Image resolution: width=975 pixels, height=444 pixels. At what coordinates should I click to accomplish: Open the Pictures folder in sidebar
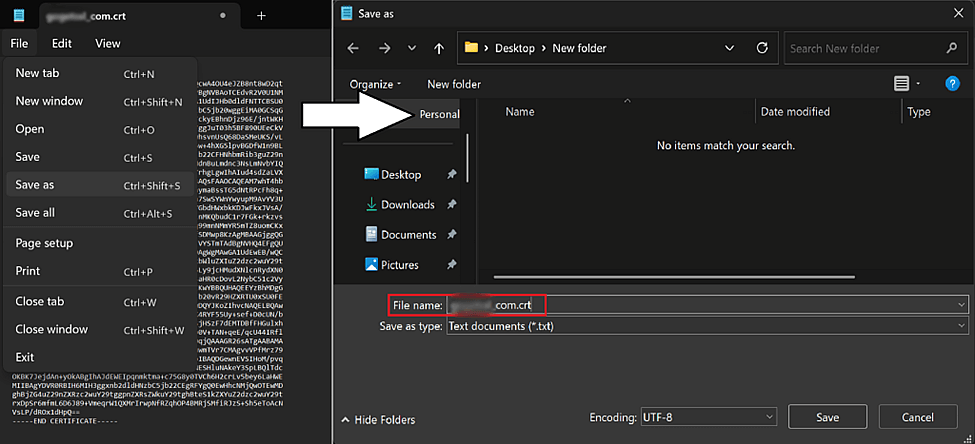pyautogui.click(x=400, y=265)
